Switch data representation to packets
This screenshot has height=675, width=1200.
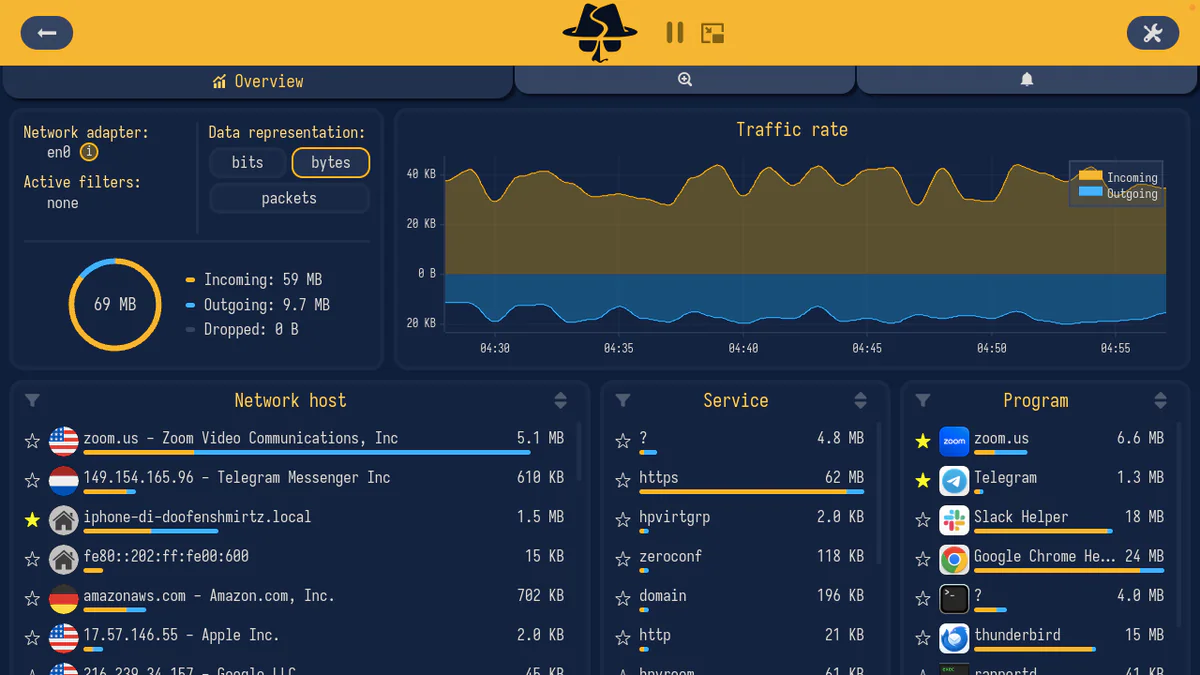[288, 197]
